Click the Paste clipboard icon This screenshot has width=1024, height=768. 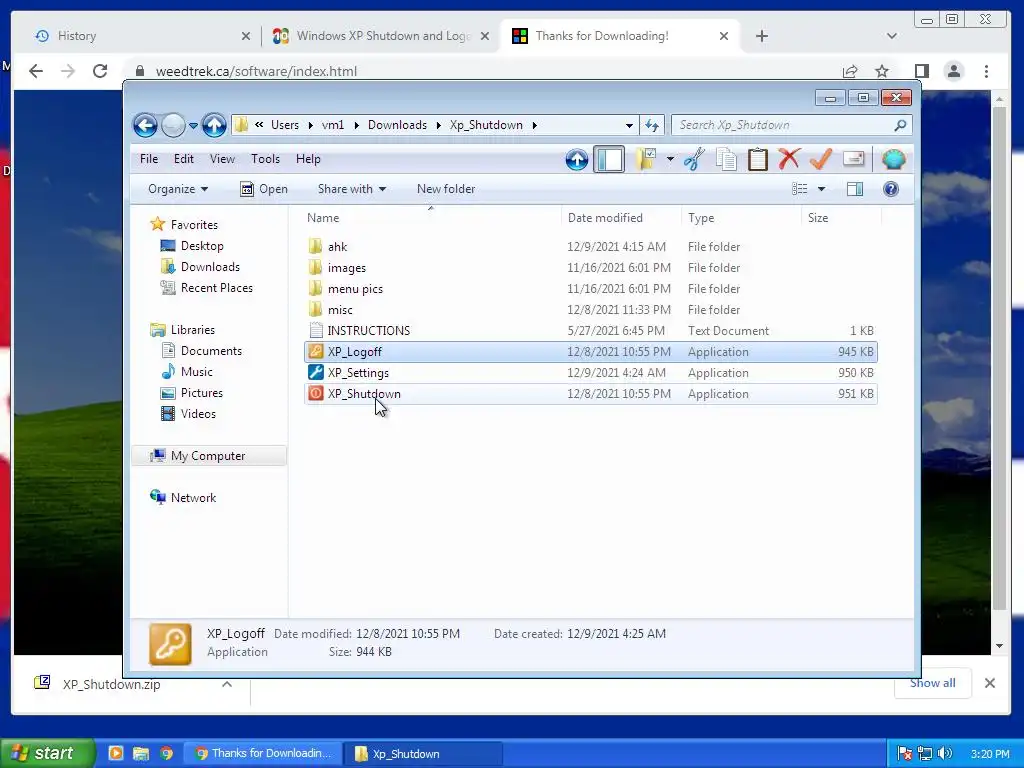coord(758,159)
